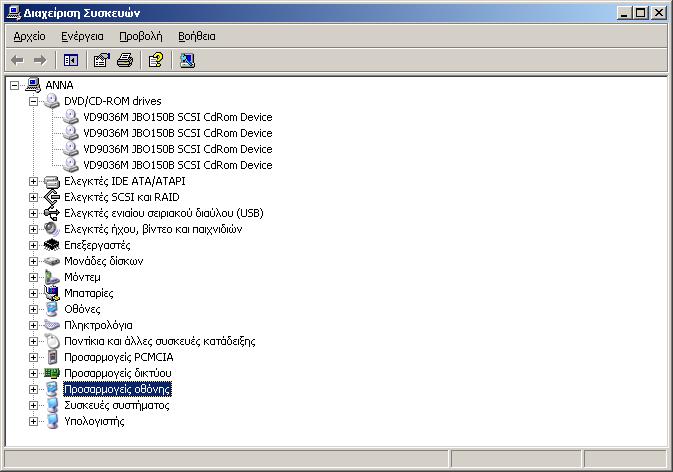The width and height of the screenshot is (673, 472).
Task: Expand Ελεγκτές ήχου, βίντεο και παιχνιδιών
Action: tap(33, 230)
